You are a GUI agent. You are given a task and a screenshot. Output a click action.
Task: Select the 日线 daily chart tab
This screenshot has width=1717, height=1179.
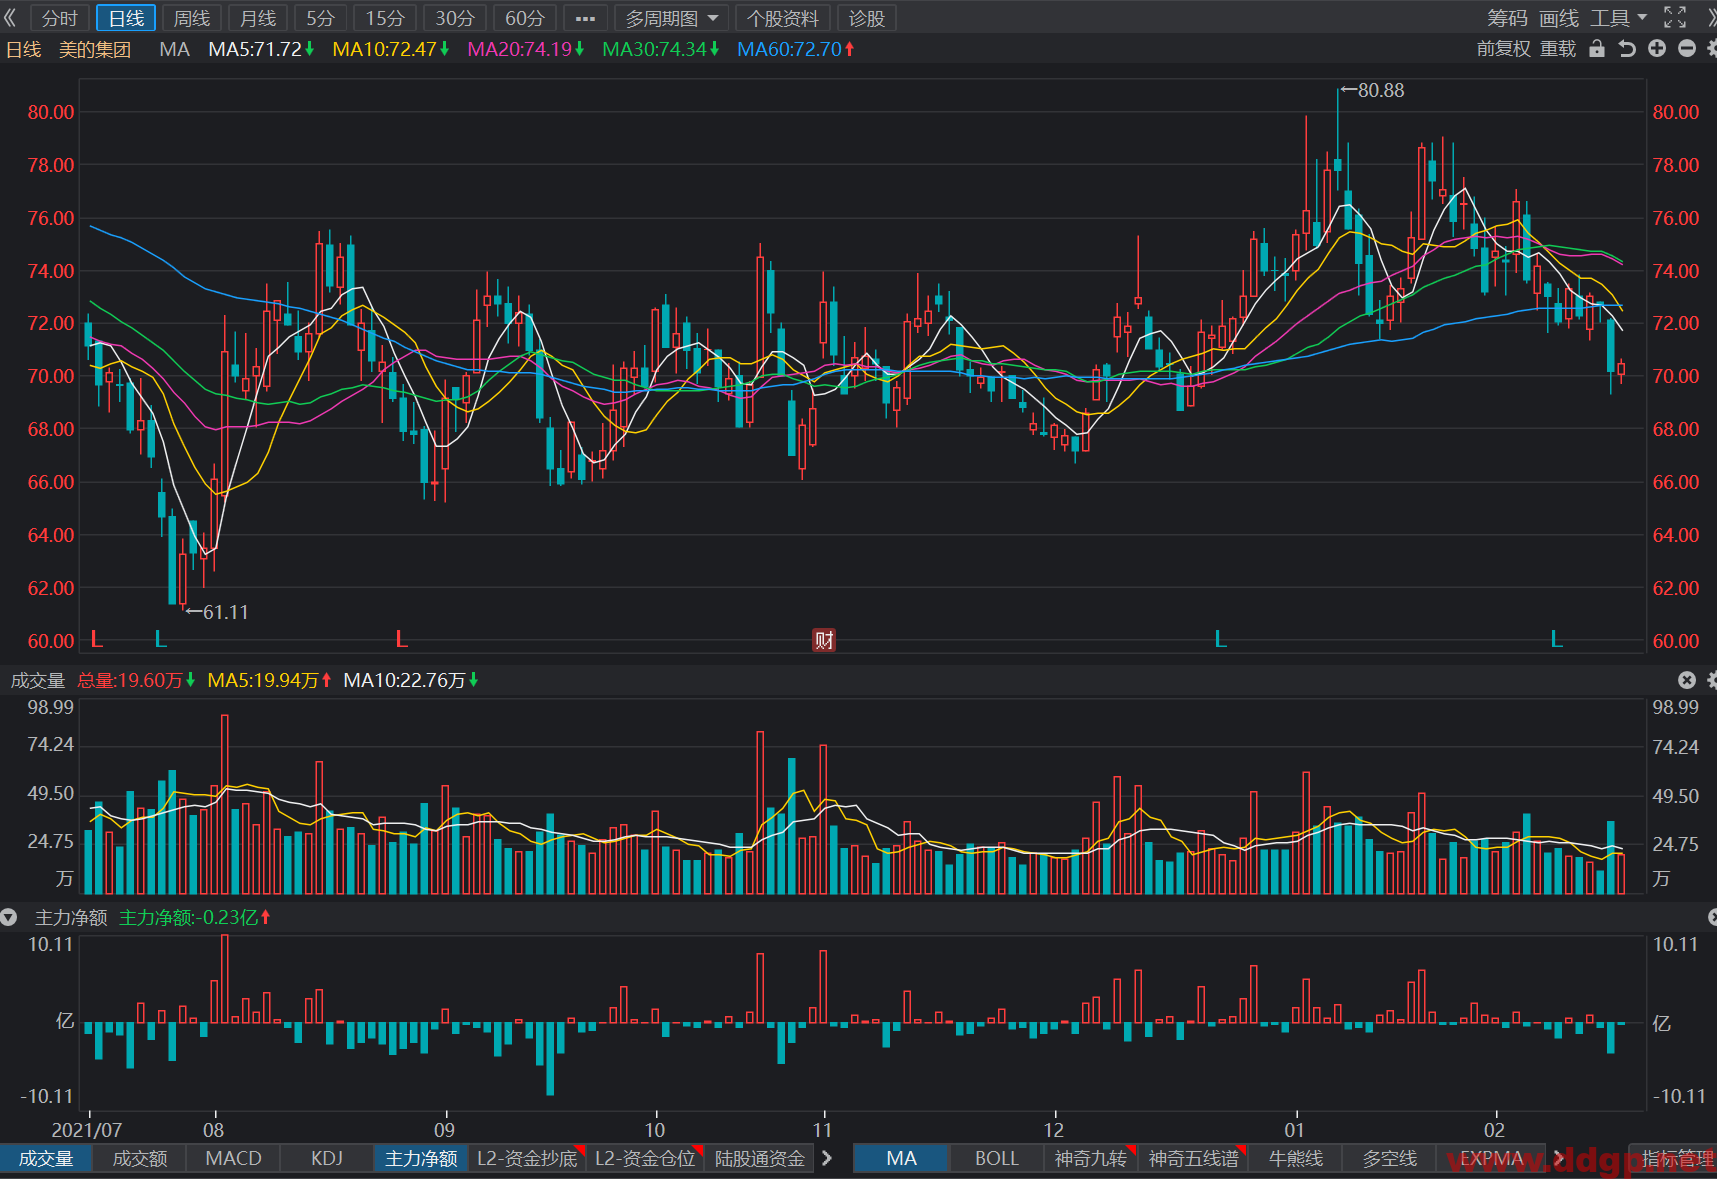[126, 18]
